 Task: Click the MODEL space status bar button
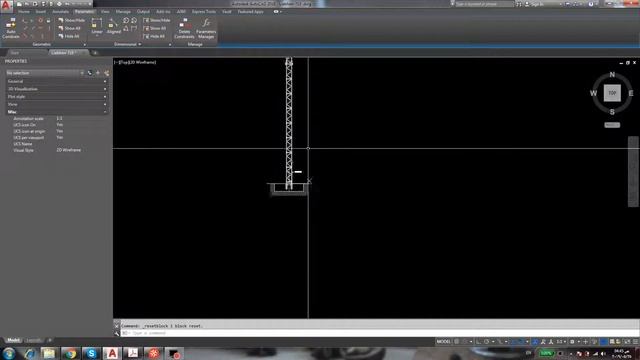(x=444, y=342)
